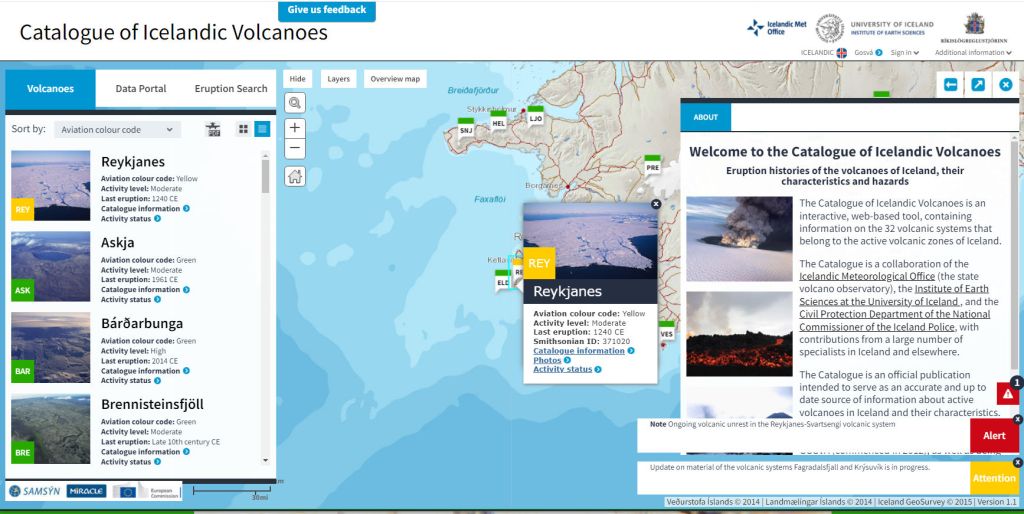Click the PDF export icon in list

pyautogui.click(x=213, y=129)
